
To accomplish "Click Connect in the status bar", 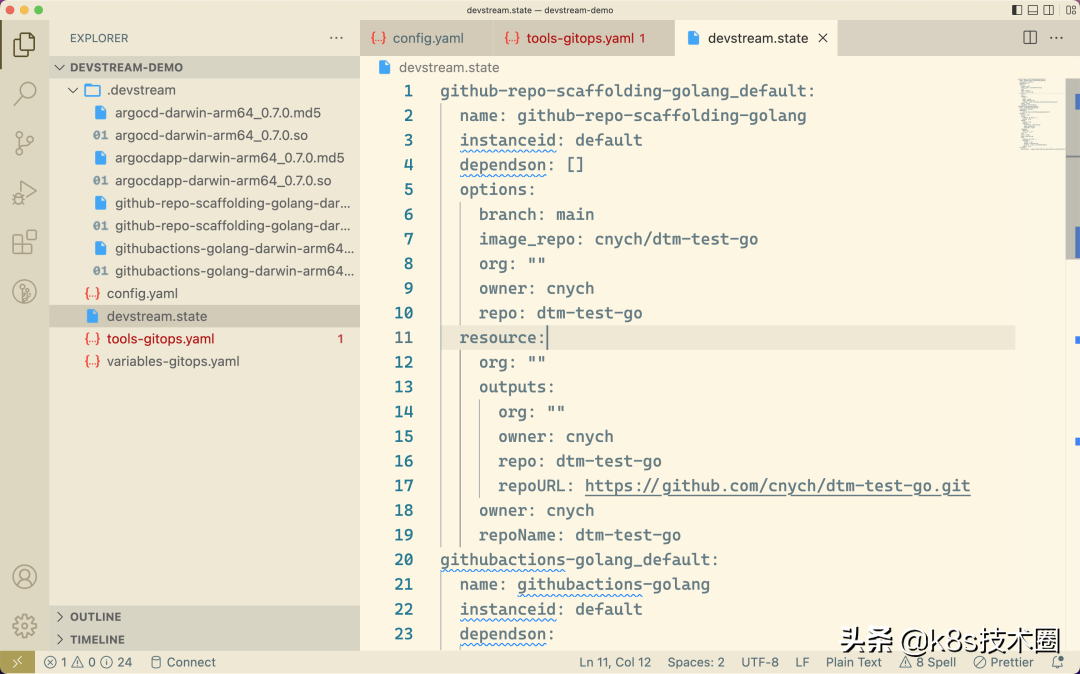I will click(x=183, y=662).
